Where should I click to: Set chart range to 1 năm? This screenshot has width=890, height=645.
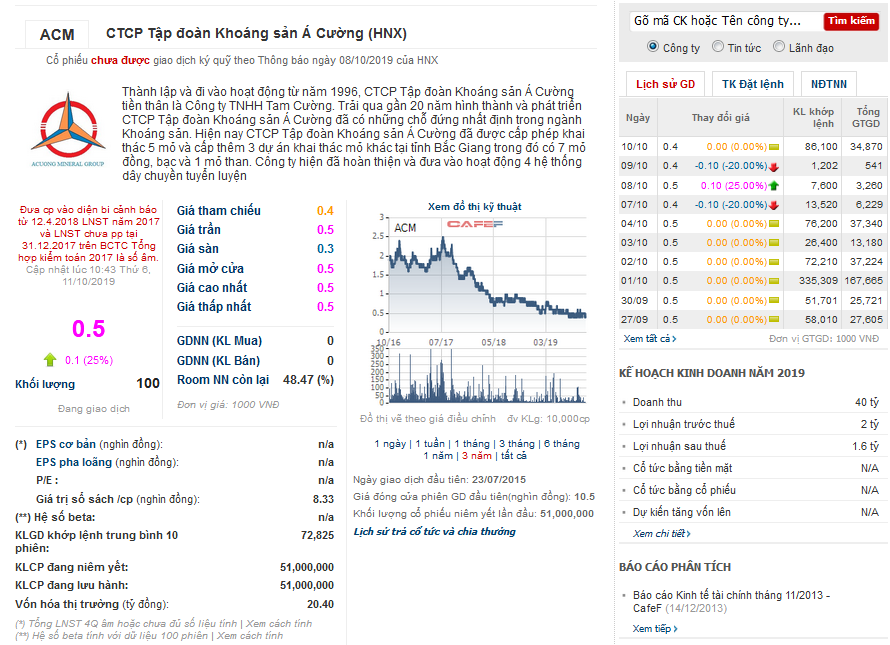pyautogui.click(x=438, y=455)
